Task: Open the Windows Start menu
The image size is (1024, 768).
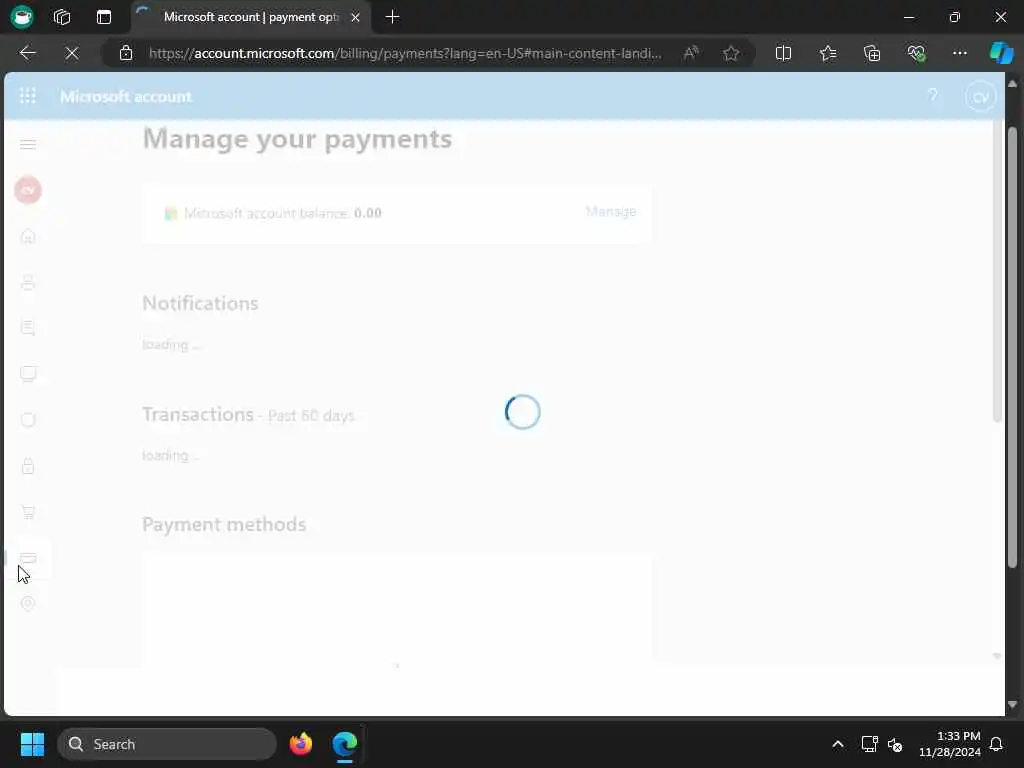Action: click(32, 744)
